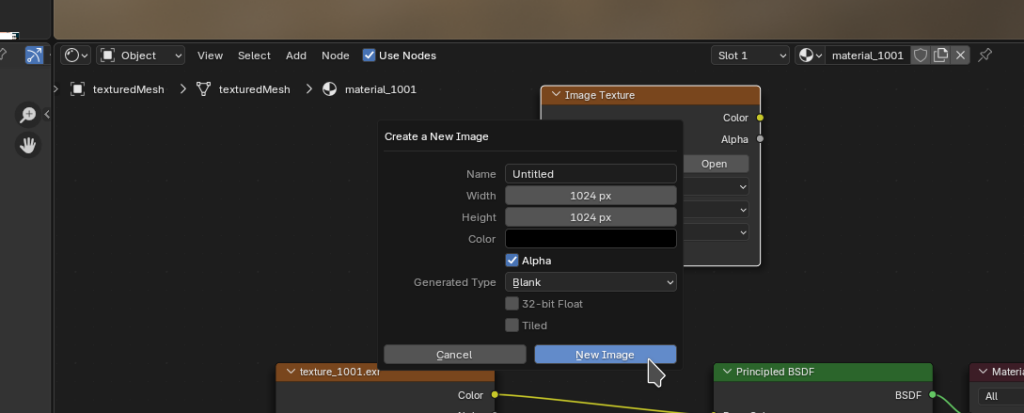Open the Select menu

point(254,56)
